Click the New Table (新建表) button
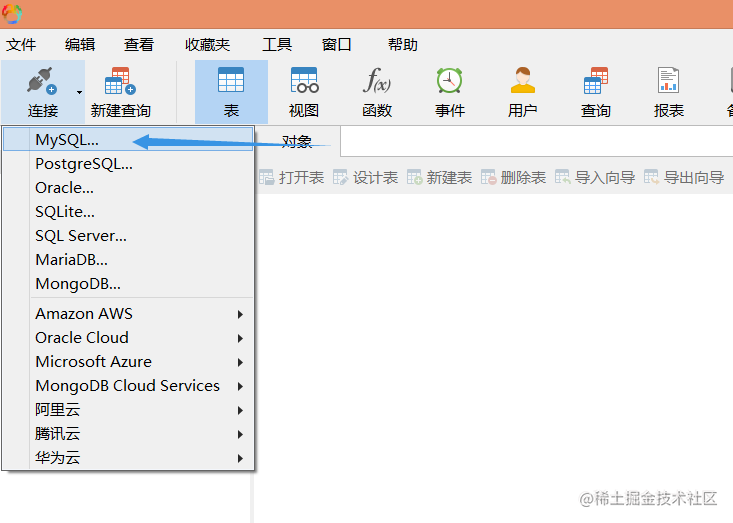Viewport: 733px width, 523px height. pyautogui.click(x=439, y=178)
